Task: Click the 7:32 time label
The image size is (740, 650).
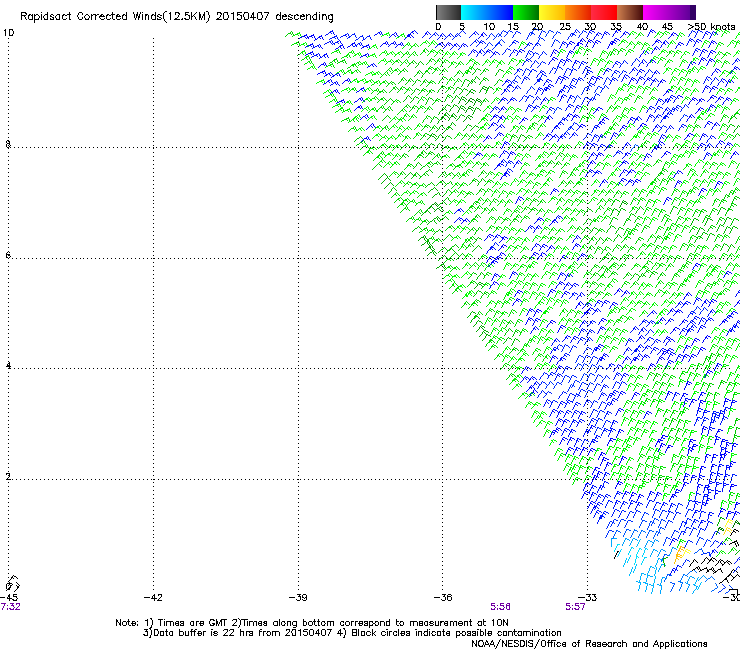Action: (x=10, y=607)
